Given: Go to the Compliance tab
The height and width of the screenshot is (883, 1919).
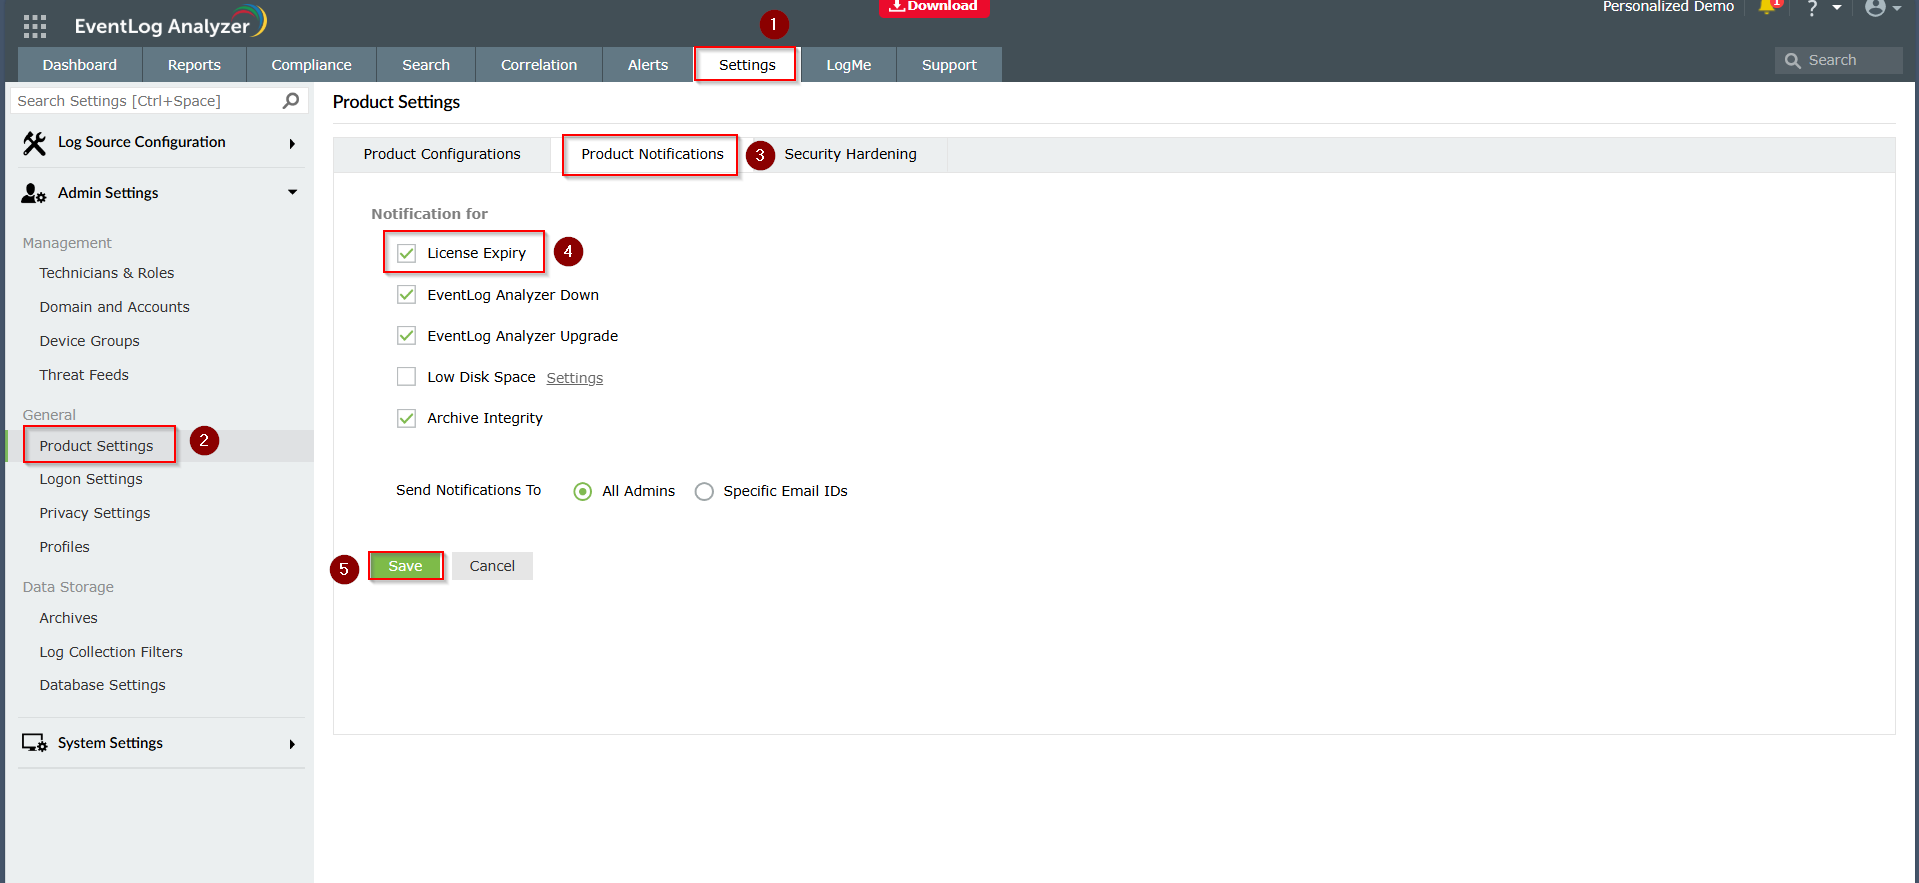Looking at the screenshot, I should tap(311, 65).
